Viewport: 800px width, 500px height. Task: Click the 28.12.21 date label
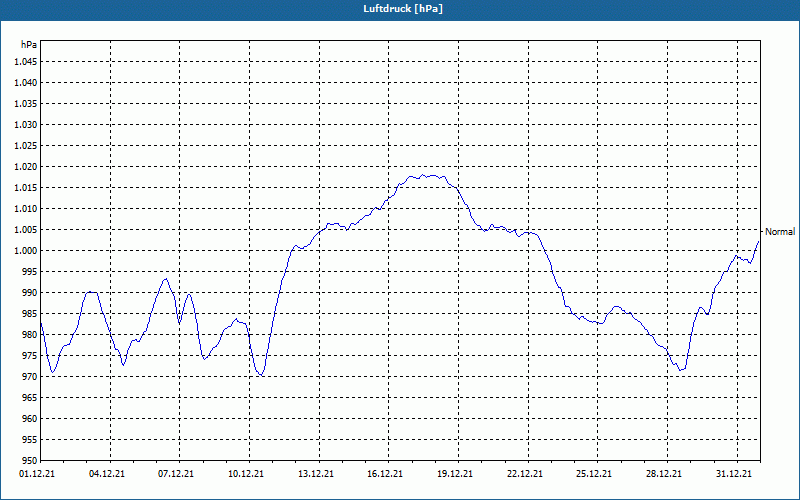point(664,474)
